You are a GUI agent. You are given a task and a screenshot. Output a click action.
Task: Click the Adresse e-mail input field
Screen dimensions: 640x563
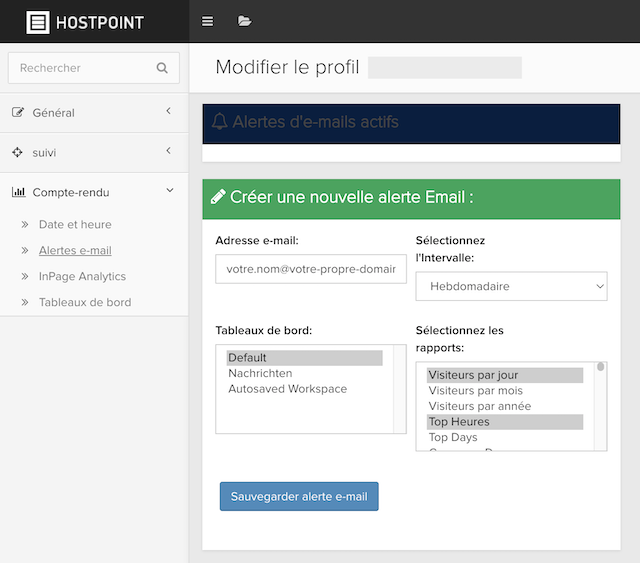click(311, 269)
